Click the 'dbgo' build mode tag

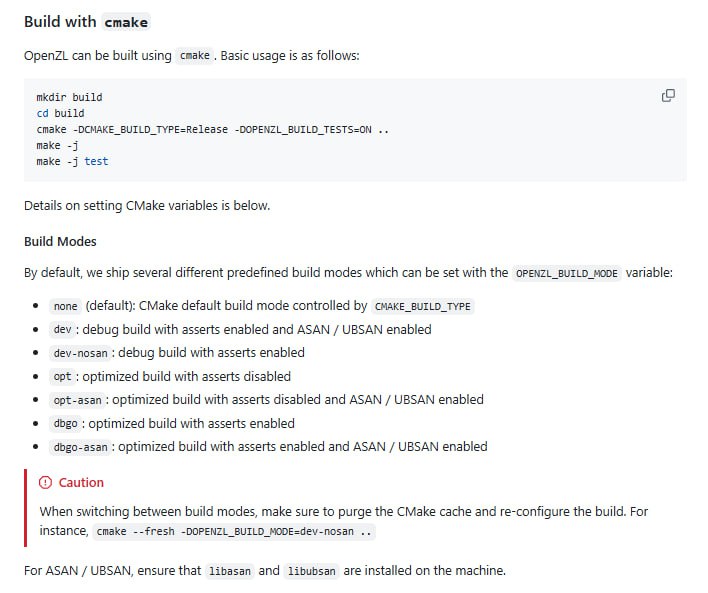64,424
